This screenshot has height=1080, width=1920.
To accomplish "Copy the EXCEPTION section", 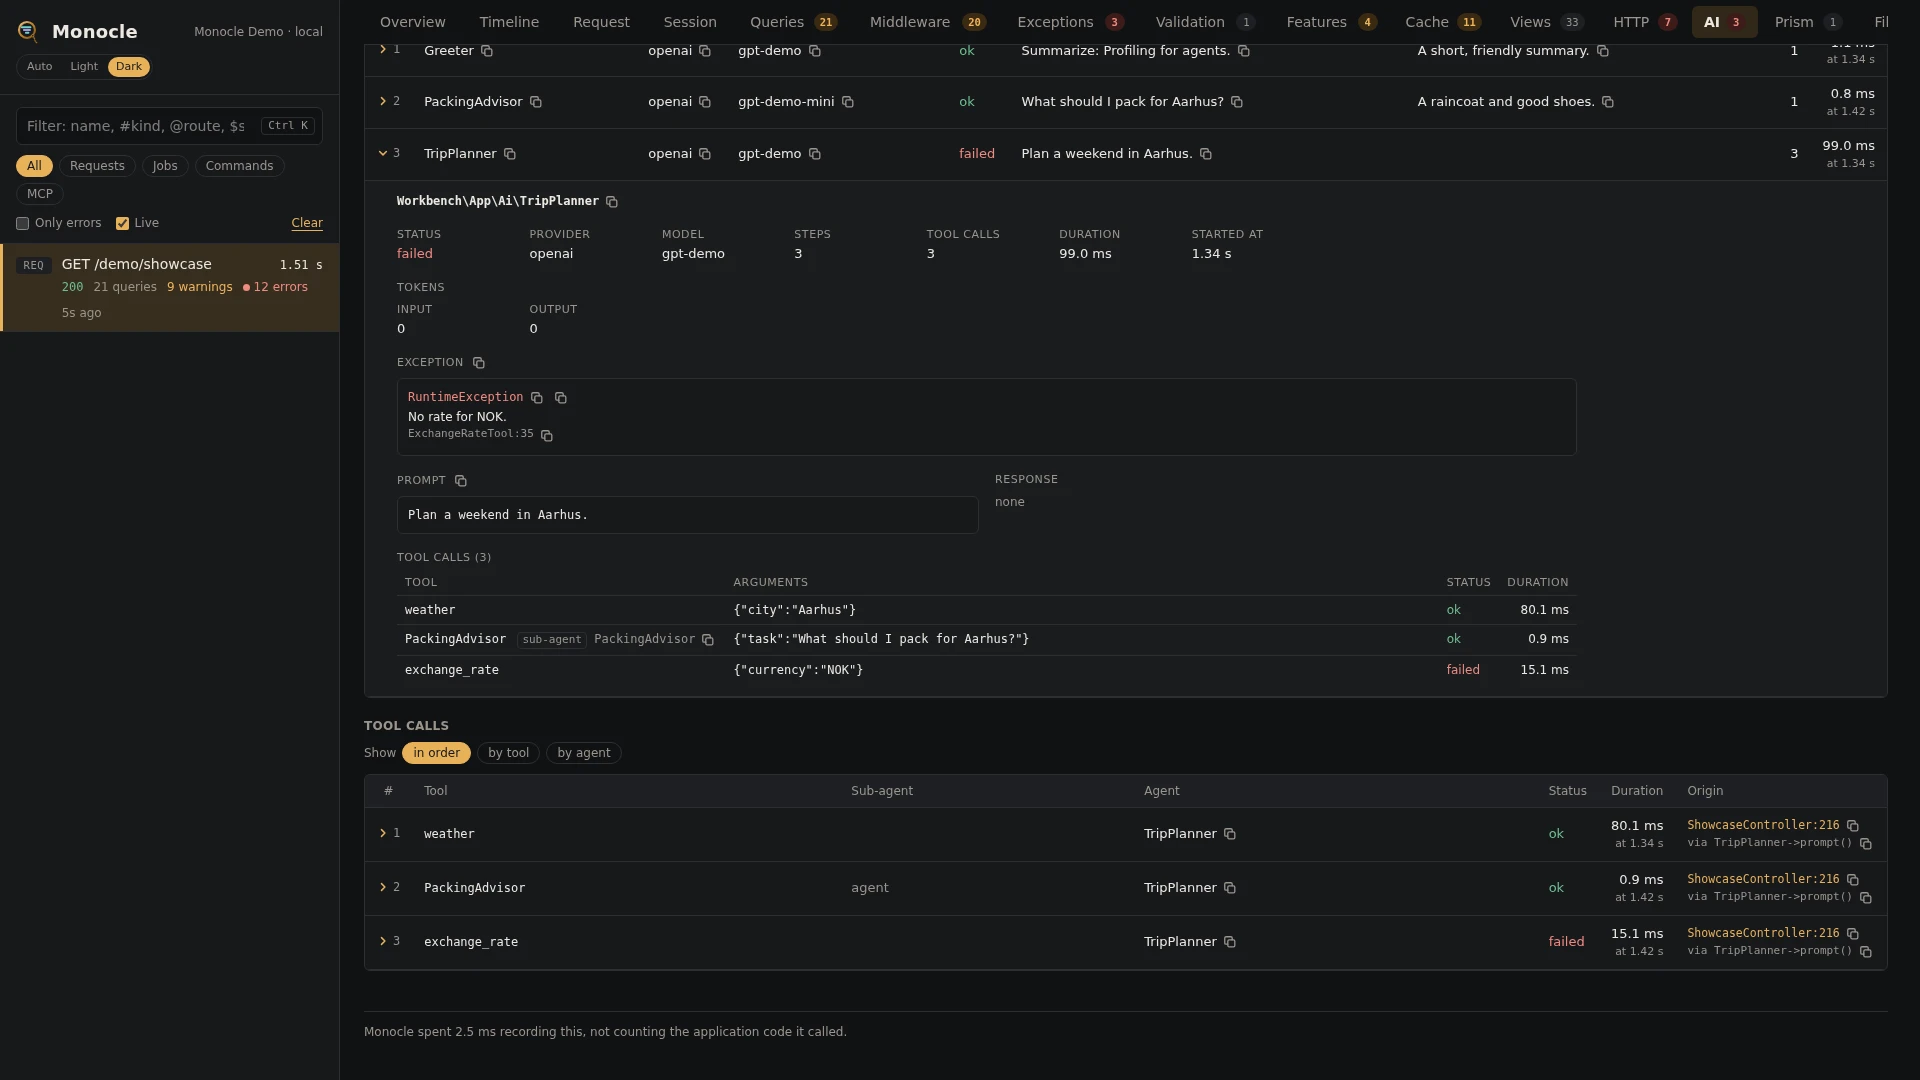I will pyautogui.click(x=478, y=363).
